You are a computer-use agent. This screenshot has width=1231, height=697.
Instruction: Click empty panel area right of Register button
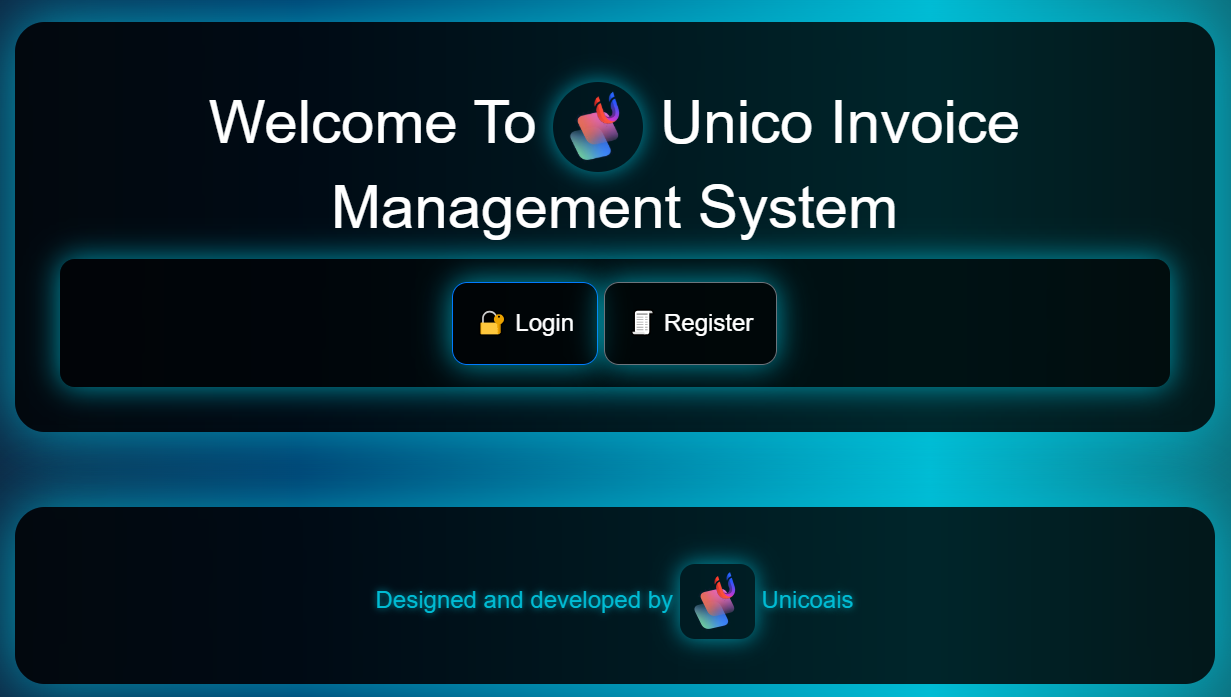point(970,323)
